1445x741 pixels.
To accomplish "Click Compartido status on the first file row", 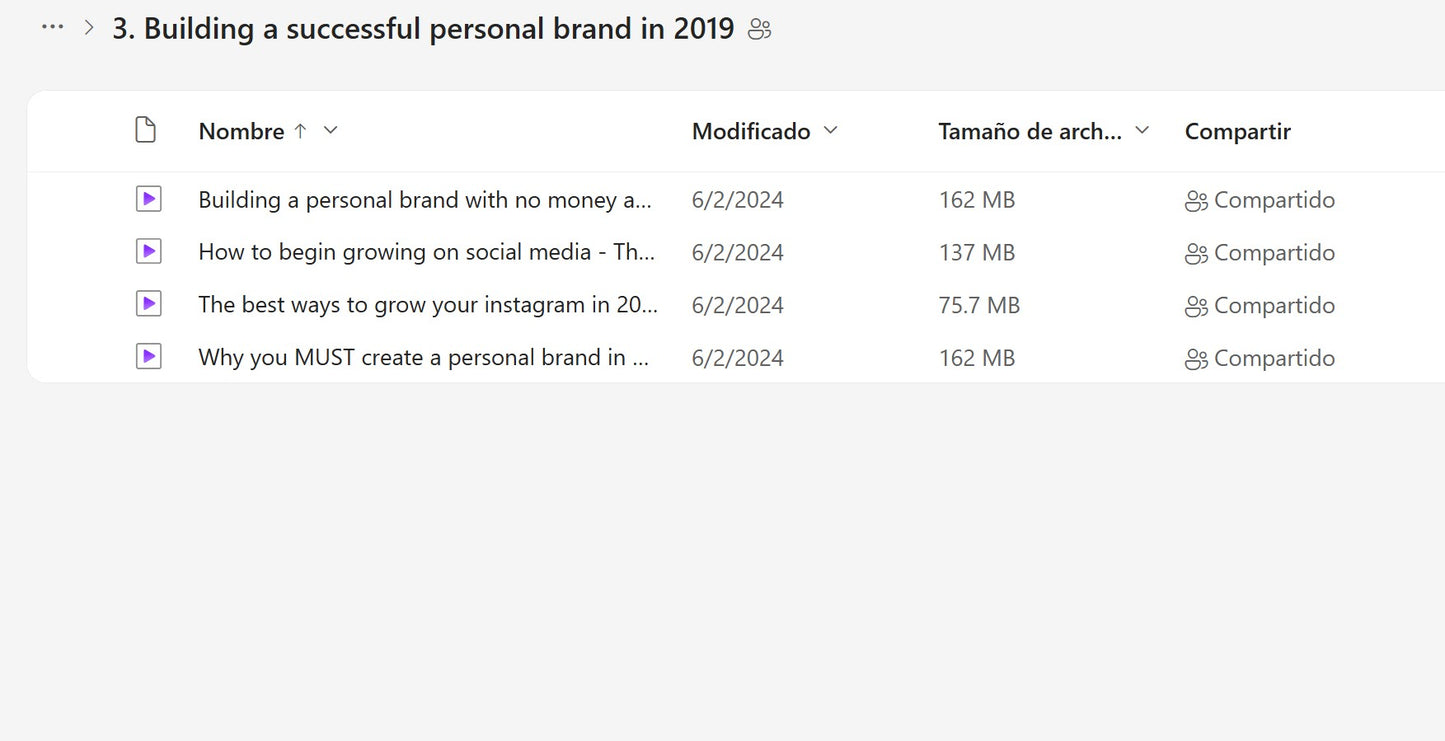I will coord(1273,200).
